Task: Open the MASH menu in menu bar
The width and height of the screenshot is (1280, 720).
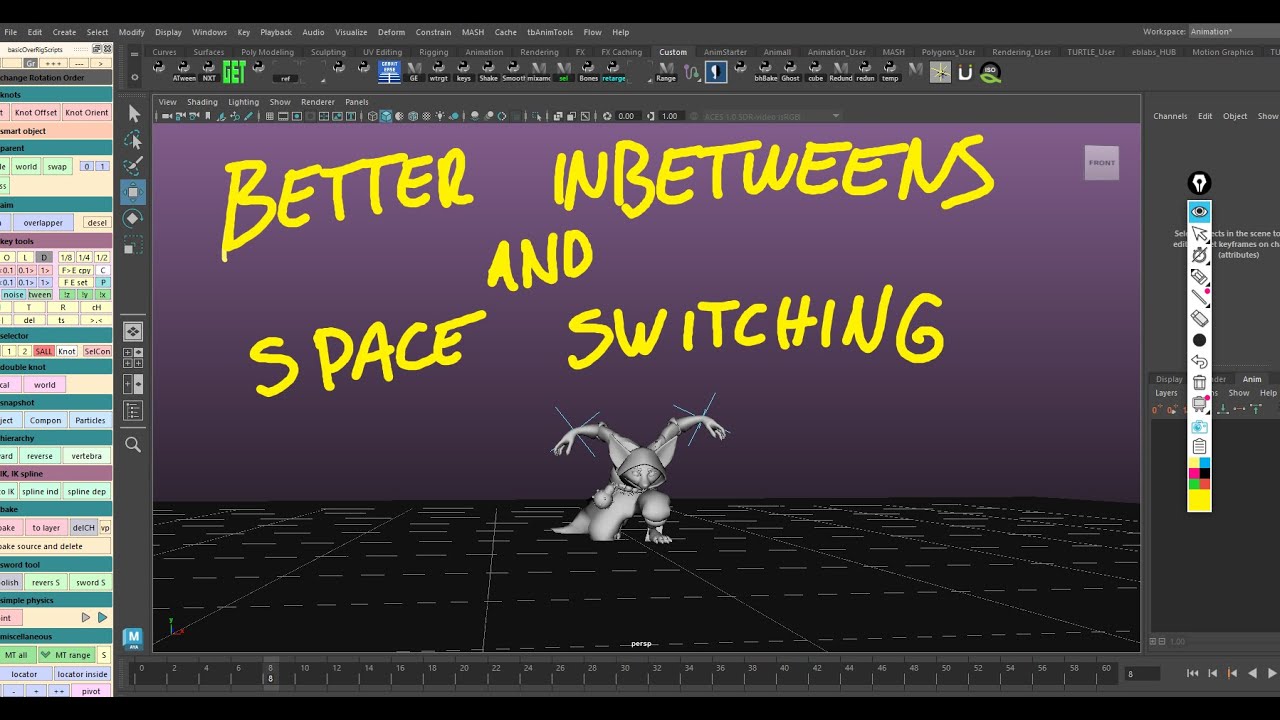Action: (x=473, y=32)
